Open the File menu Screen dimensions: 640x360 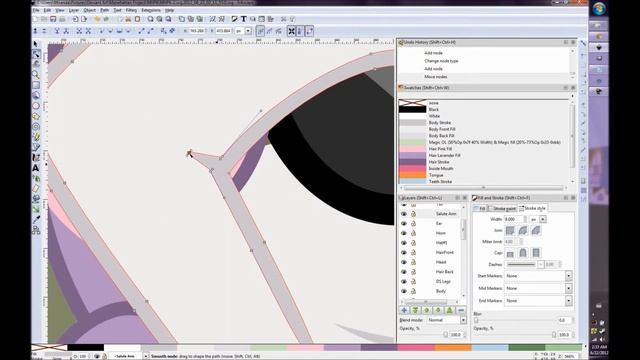click(x=36, y=10)
